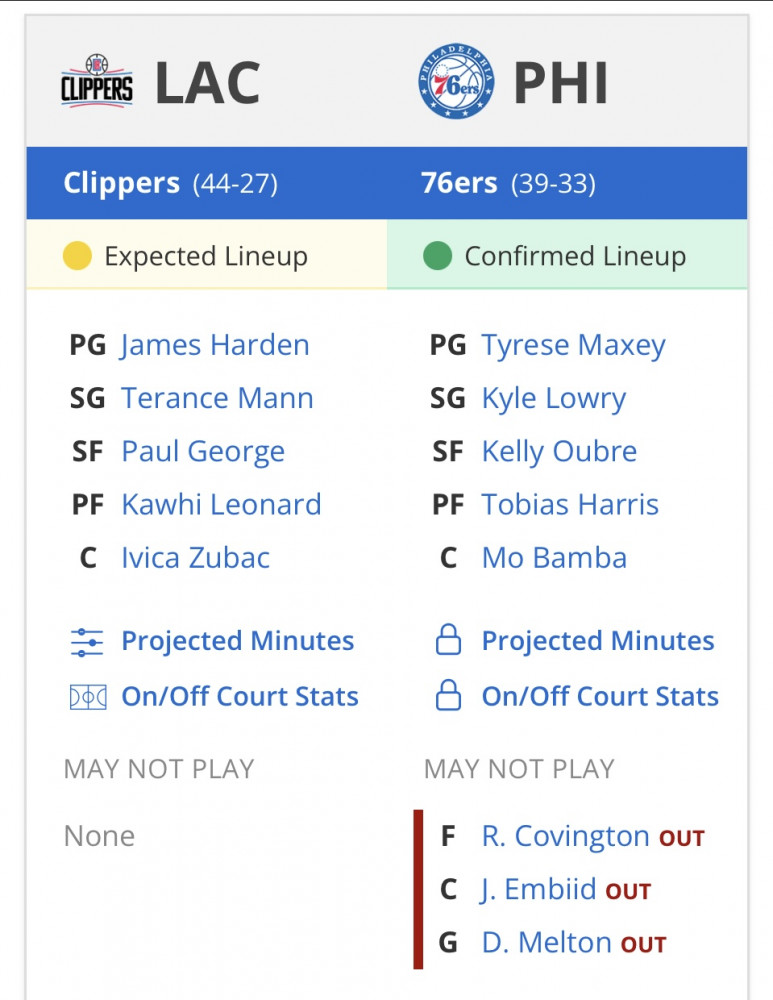The image size is (773, 1000).
Task: View Tyrese Maxey's player profile
Action: pos(573,346)
